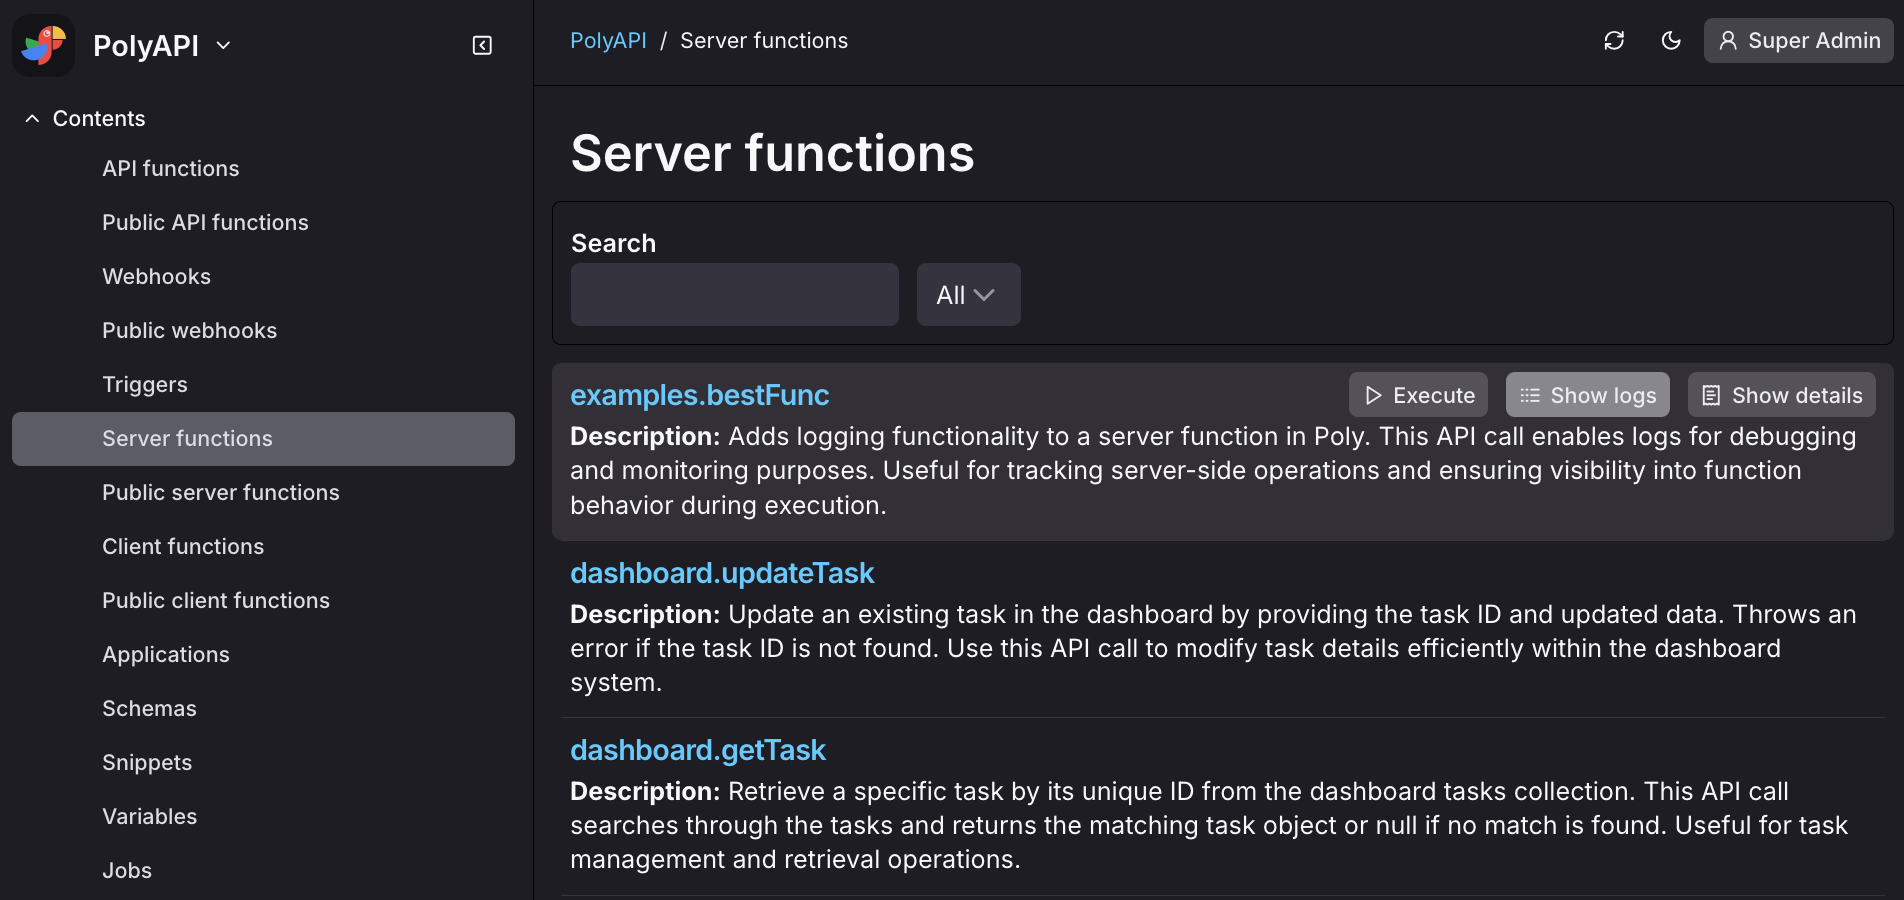Navigate to Variables
The width and height of the screenshot is (1904, 900).
tap(150, 816)
